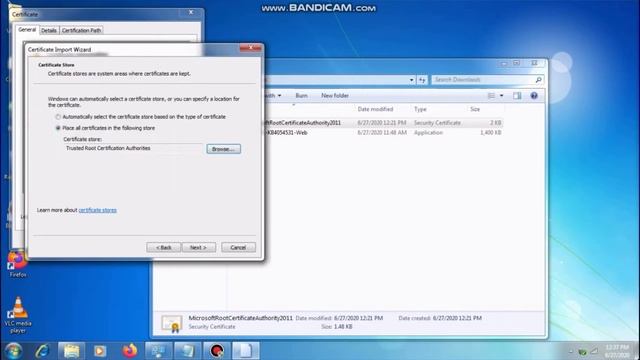The width and height of the screenshot is (640, 360).
Task: Open Certification Path tab in Certificate window
Action: (81, 30)
